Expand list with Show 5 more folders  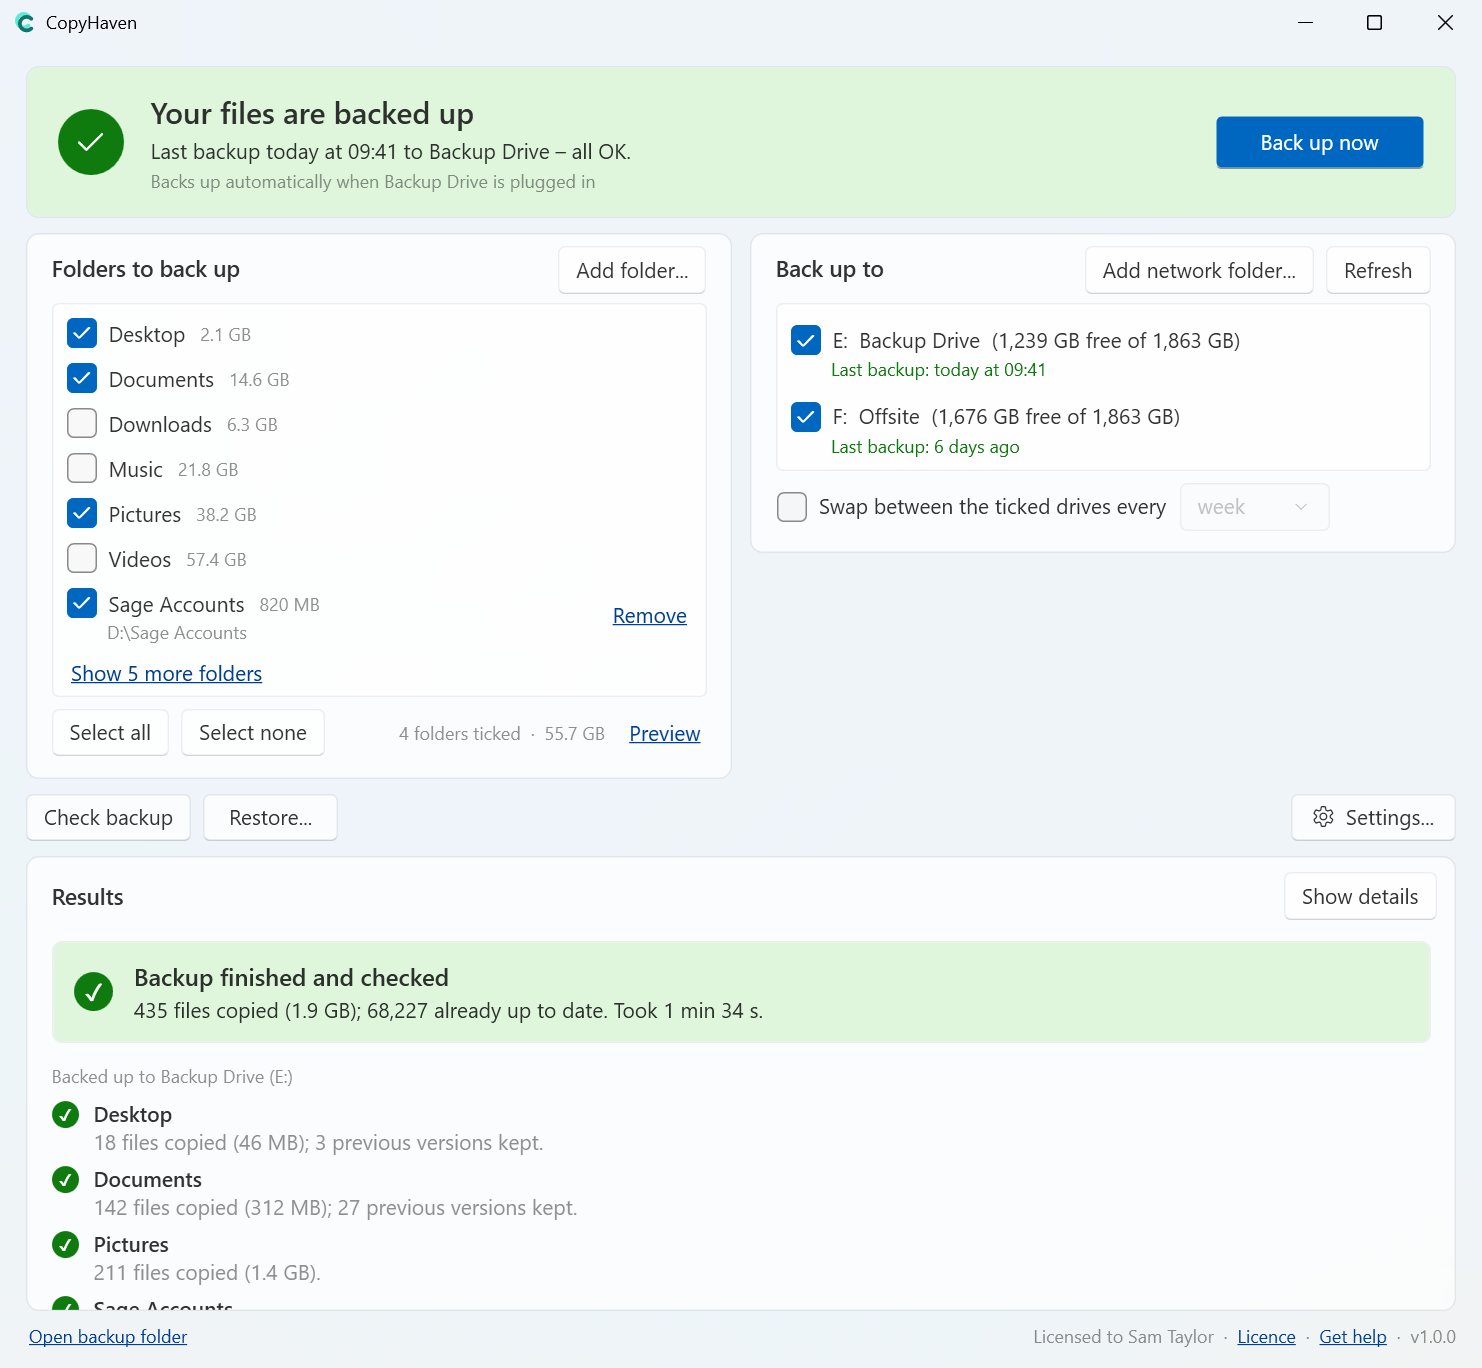tap(166, 674)
